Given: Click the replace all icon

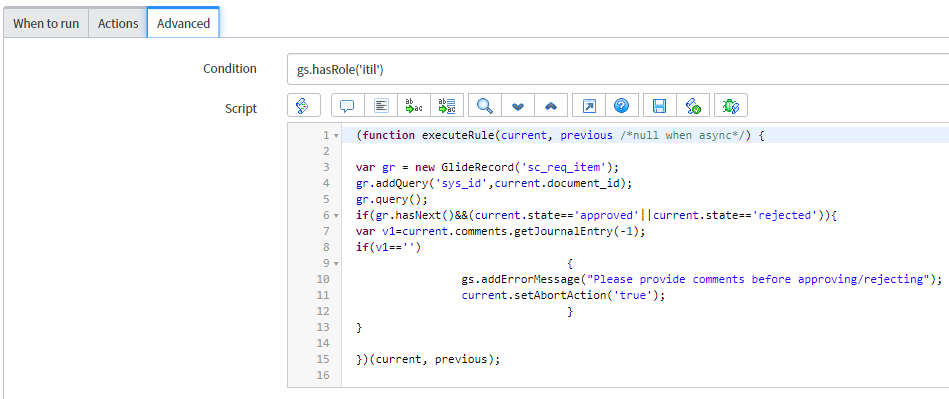Looking at the screenshot, I should coord(447,105).
